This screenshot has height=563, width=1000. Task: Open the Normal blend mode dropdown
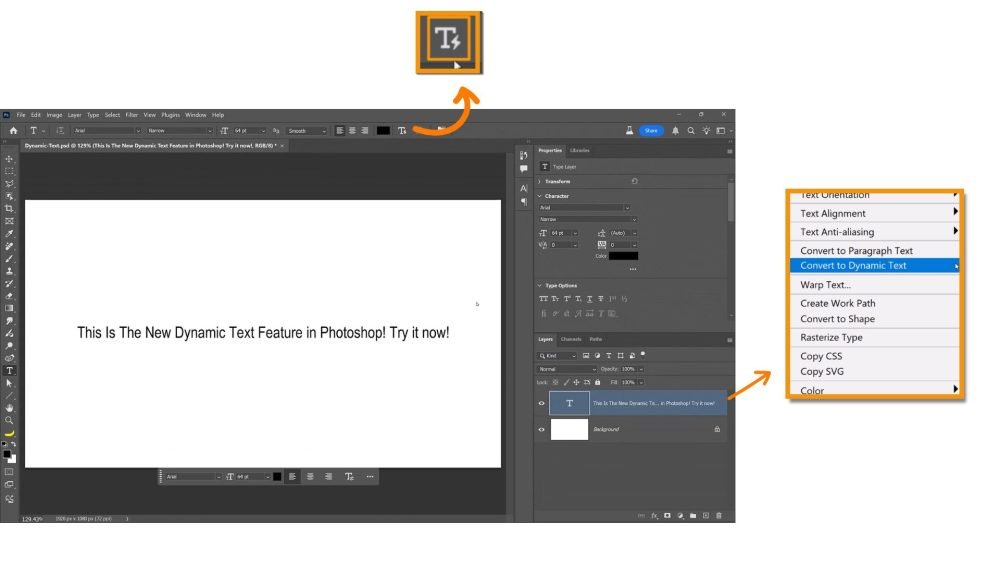(x=567, y=369)
